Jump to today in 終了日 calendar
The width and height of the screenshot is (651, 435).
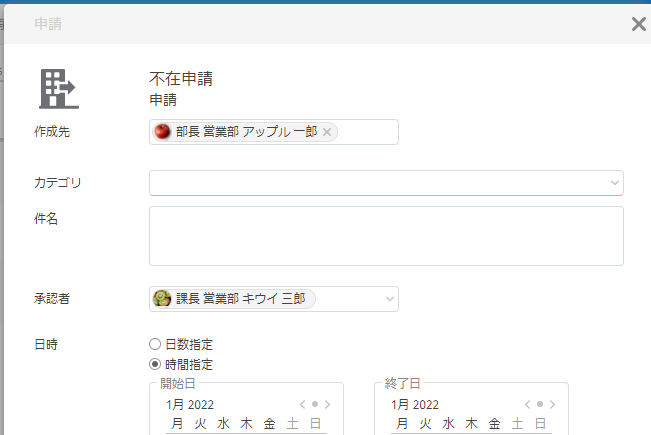(x=540, y=404)
